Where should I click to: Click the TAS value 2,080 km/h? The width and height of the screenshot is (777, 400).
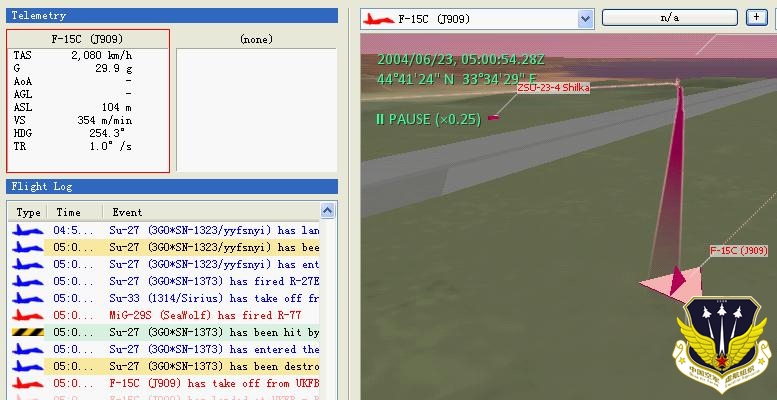[102, 55]
